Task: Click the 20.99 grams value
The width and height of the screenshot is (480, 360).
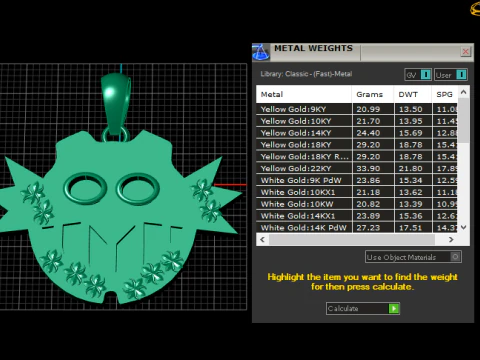Action: click(x=368, y=109)
